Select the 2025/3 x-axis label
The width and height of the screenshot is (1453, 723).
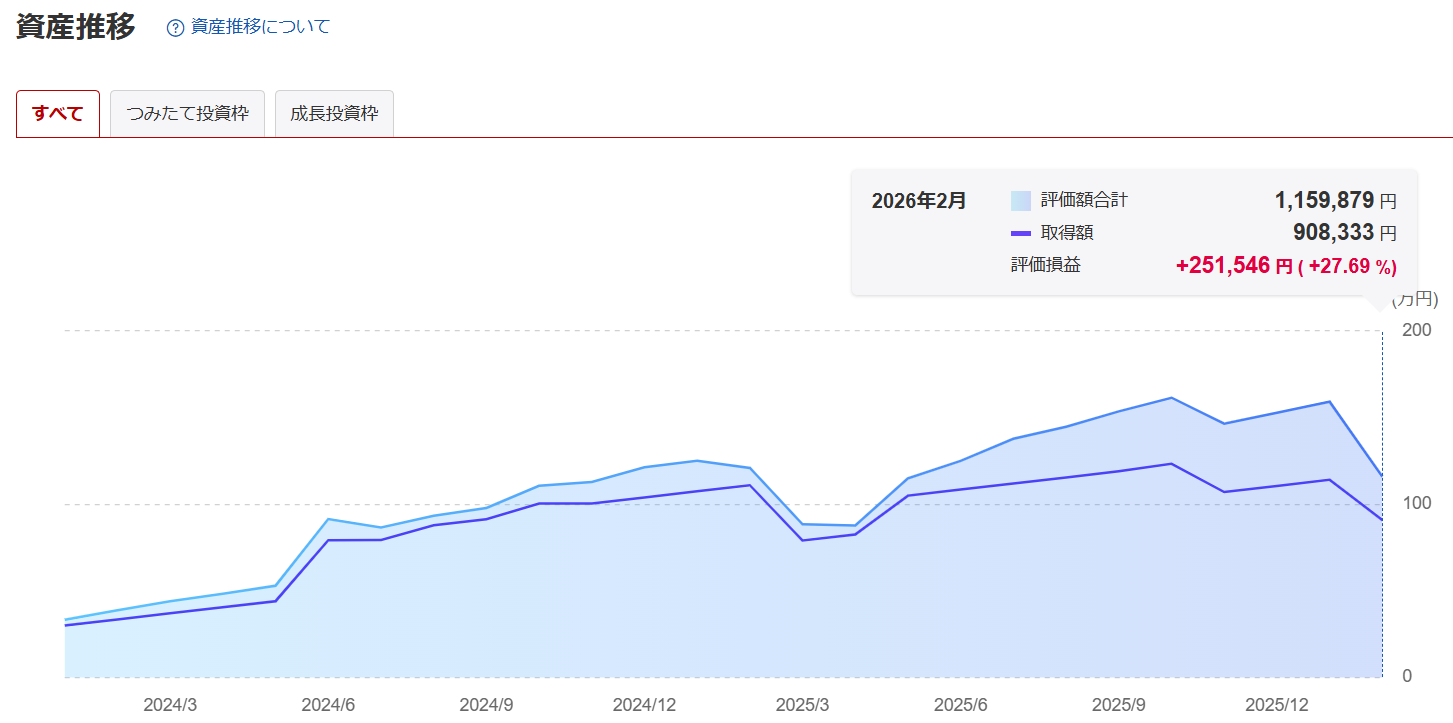[x=802, y=704]
